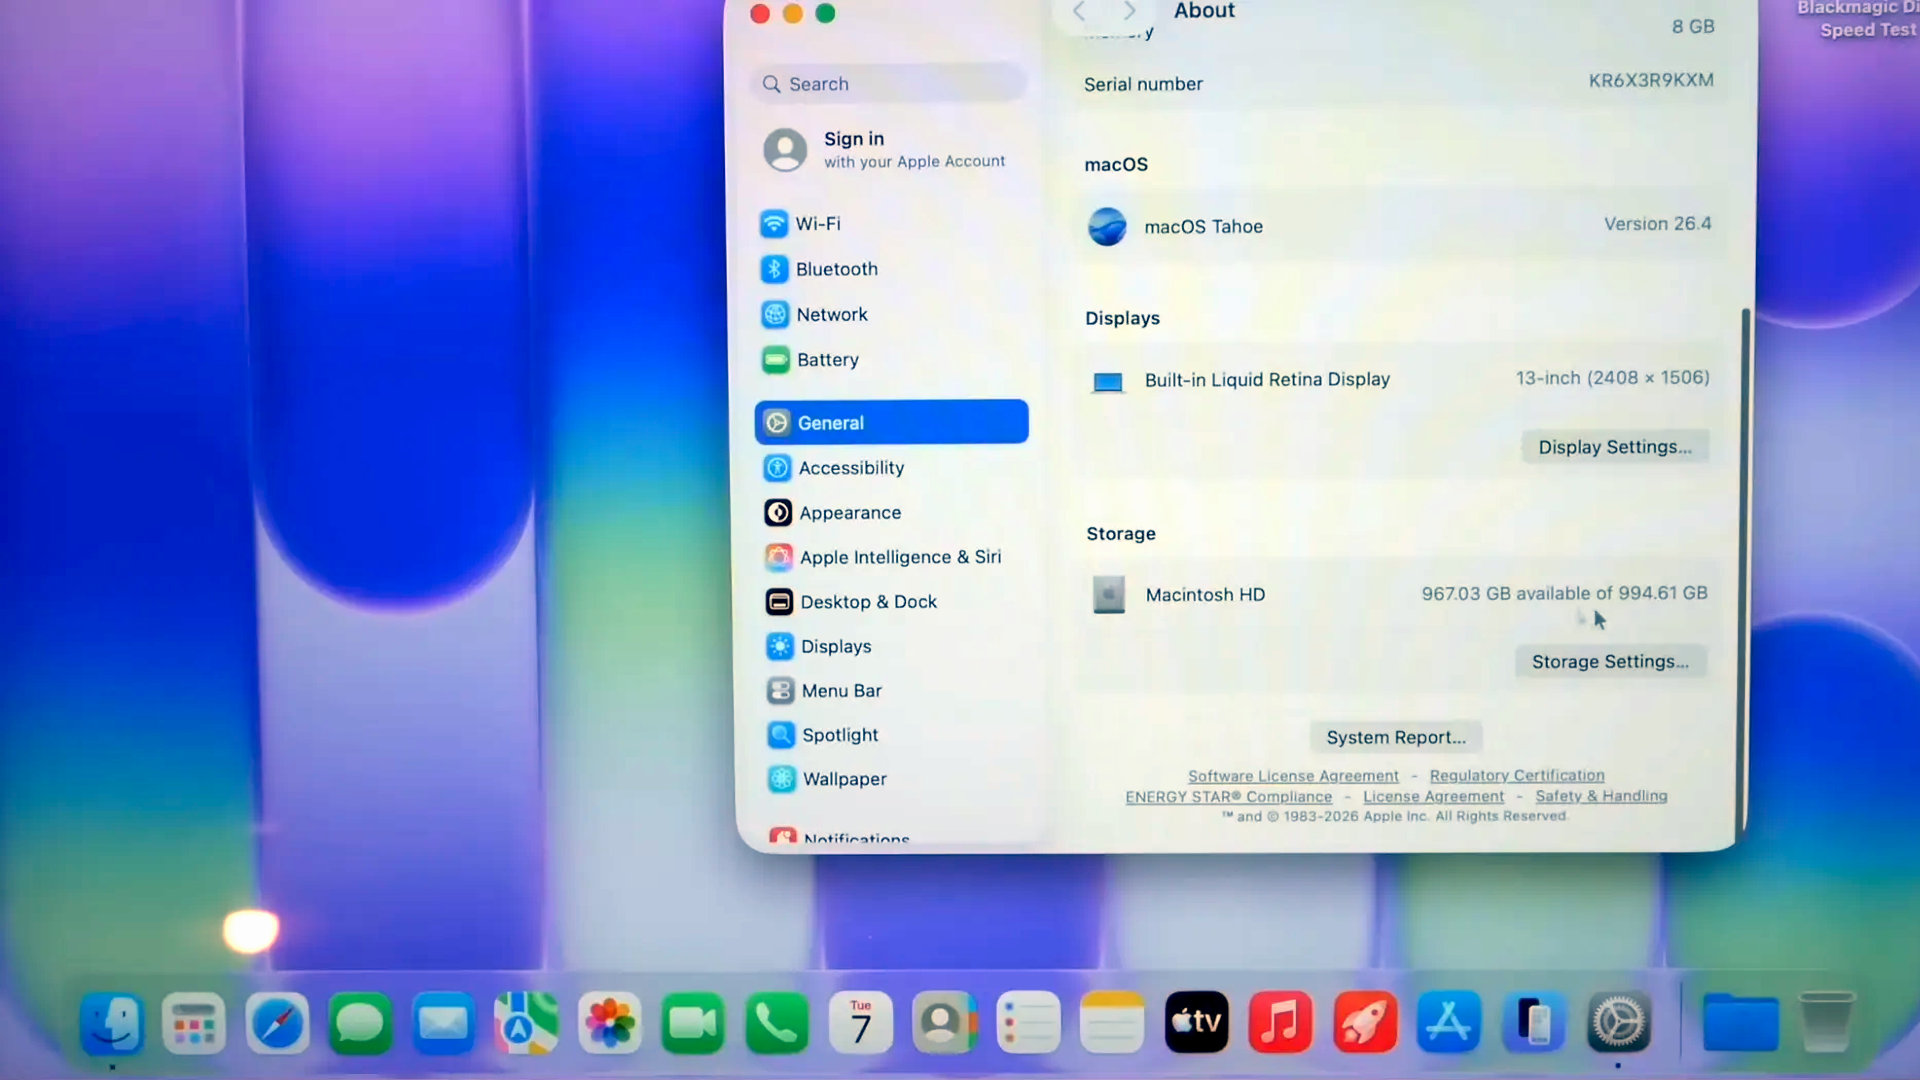Select Displays in the settings sidebar
Image resolution: width=1920 pixels, height=1080 pixels.
click(835, 646)
